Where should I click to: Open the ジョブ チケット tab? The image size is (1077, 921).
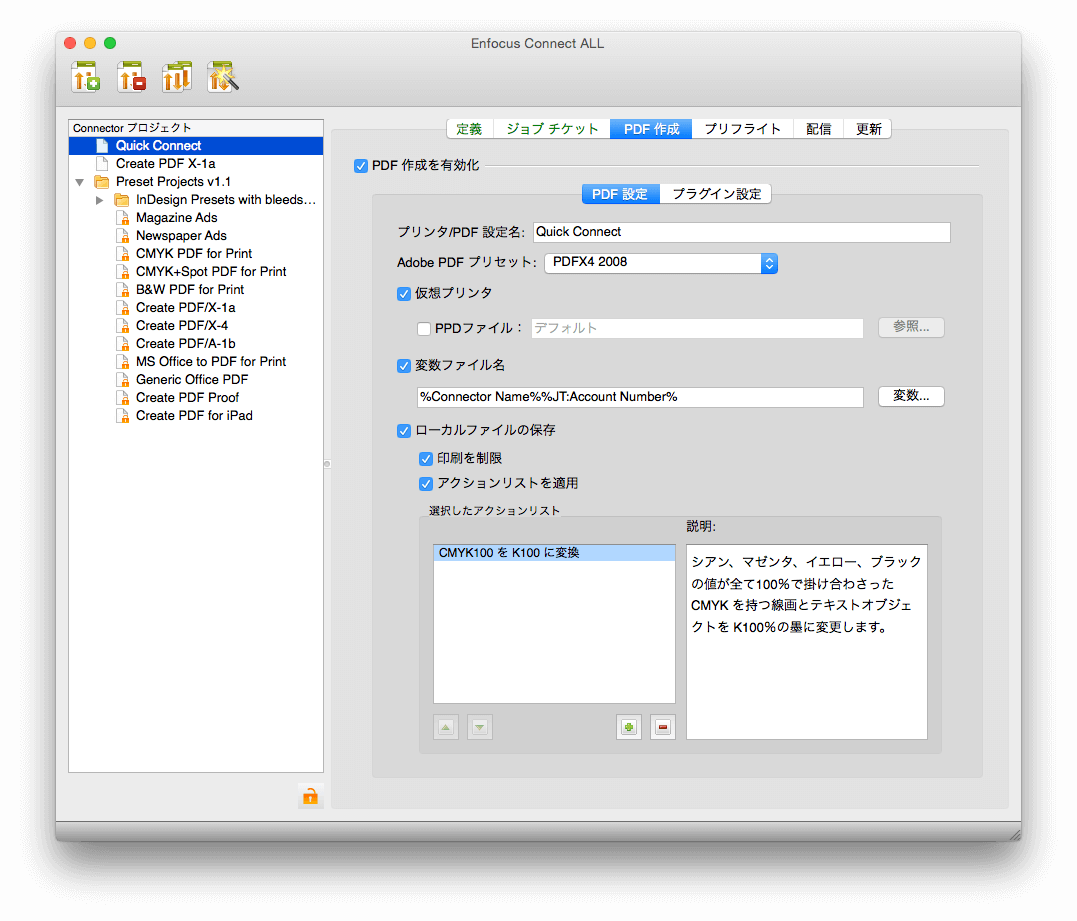(x=552, y=129)
